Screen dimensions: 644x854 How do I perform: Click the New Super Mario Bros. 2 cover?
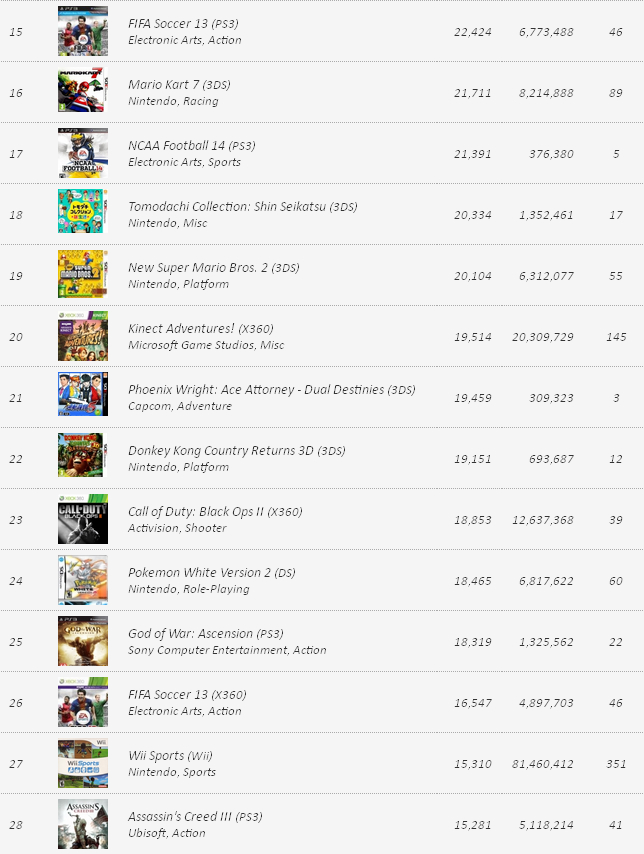pyautogui.click(x=82, y=274)
